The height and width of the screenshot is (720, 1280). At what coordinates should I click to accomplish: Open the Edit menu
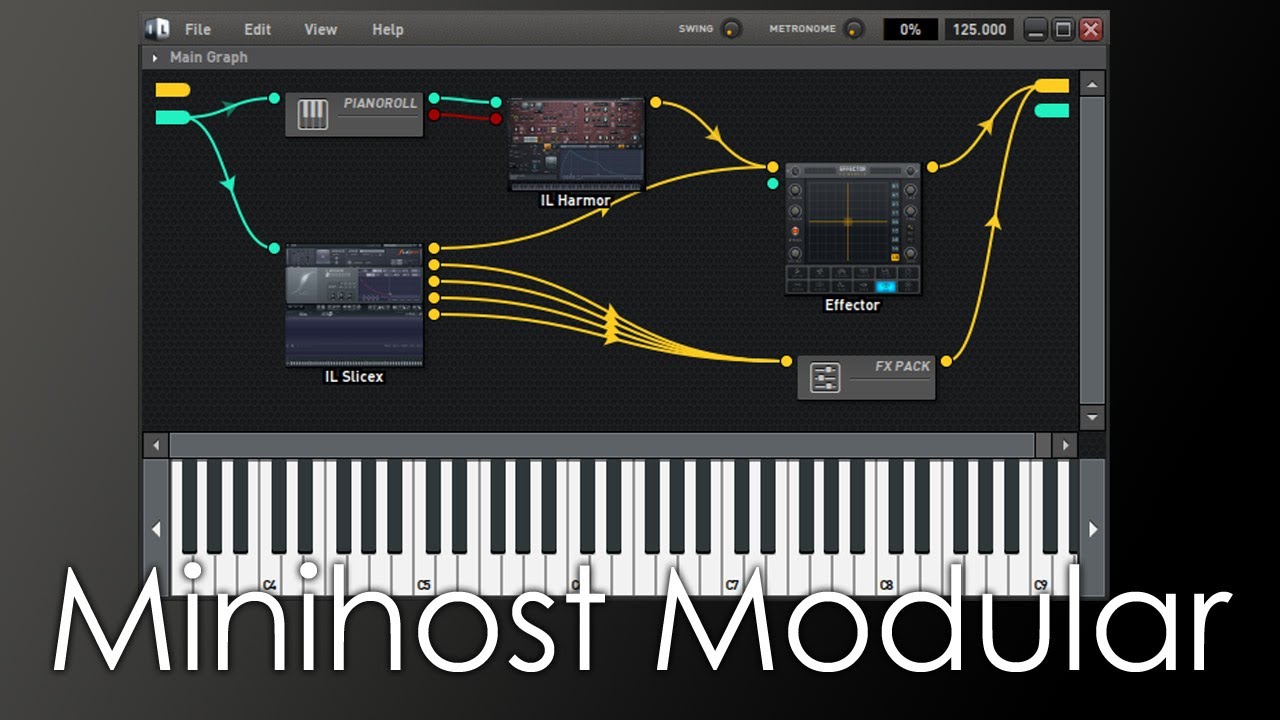click(257, 29)
